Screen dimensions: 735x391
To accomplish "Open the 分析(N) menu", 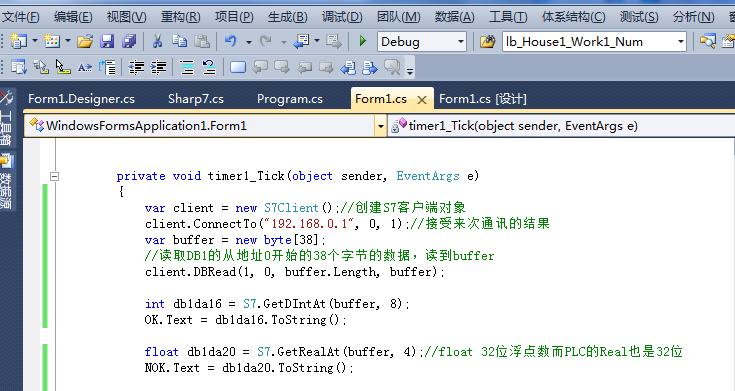I will tap(693, 17).
